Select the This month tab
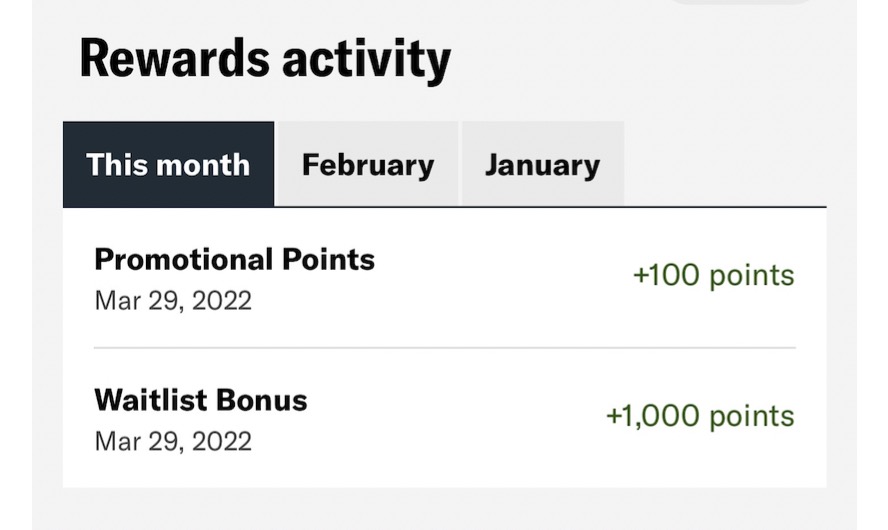The height and width of the screenshot is (530, 888). click(168, 164)
